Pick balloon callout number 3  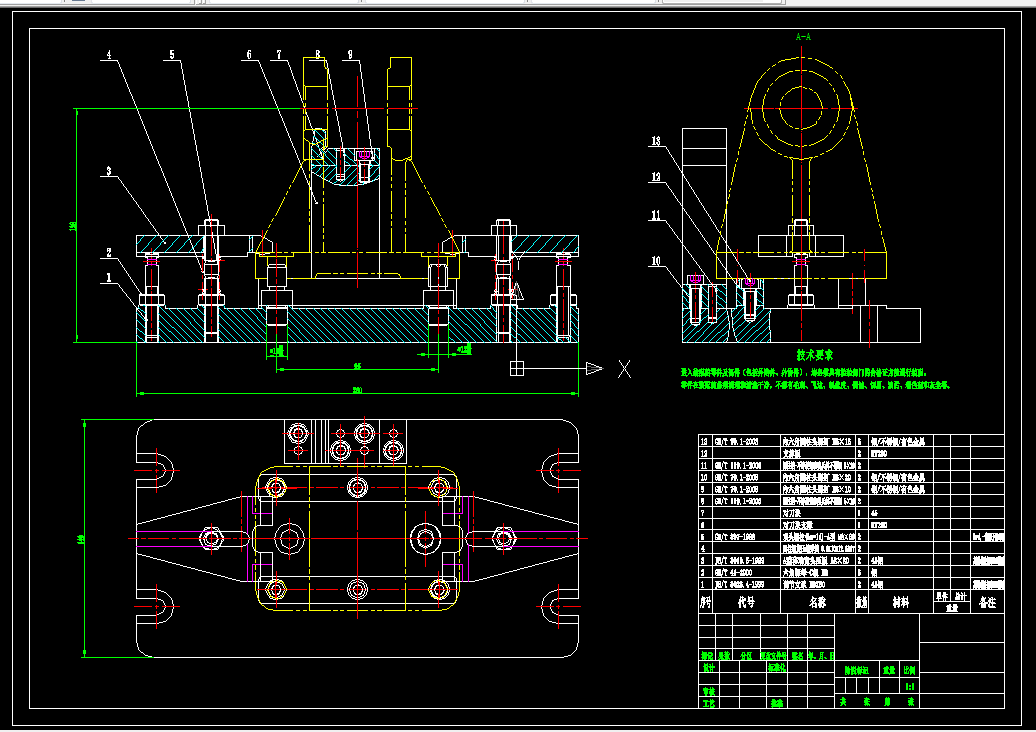point(109,171)
